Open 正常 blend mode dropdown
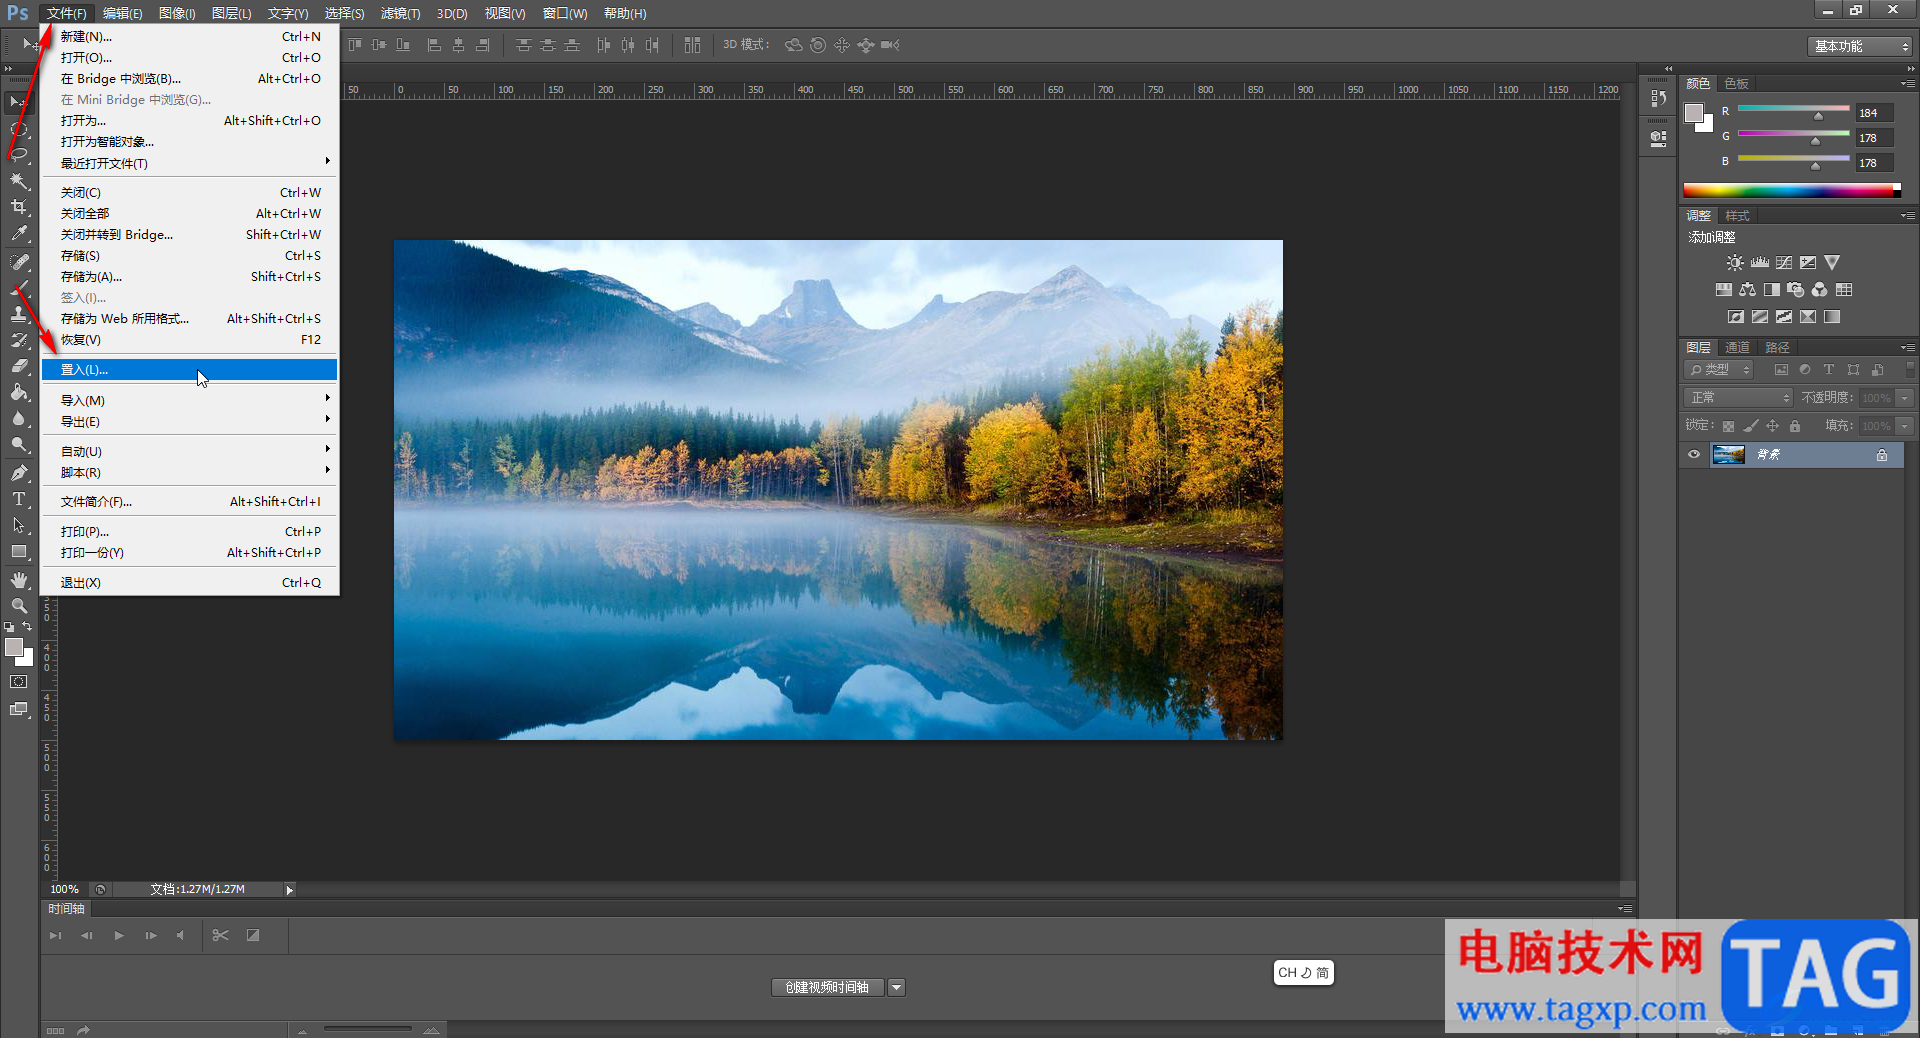The height and width of the screenshot is (1038, 1920). point(1739,398)
